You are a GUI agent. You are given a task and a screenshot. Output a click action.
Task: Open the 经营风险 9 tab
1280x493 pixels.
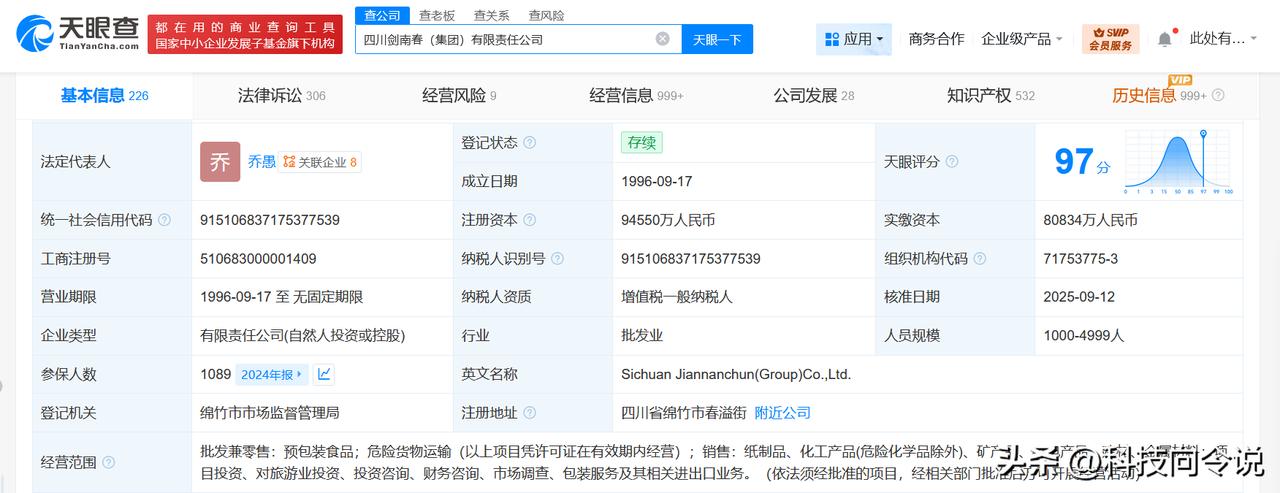coord(459,96)
